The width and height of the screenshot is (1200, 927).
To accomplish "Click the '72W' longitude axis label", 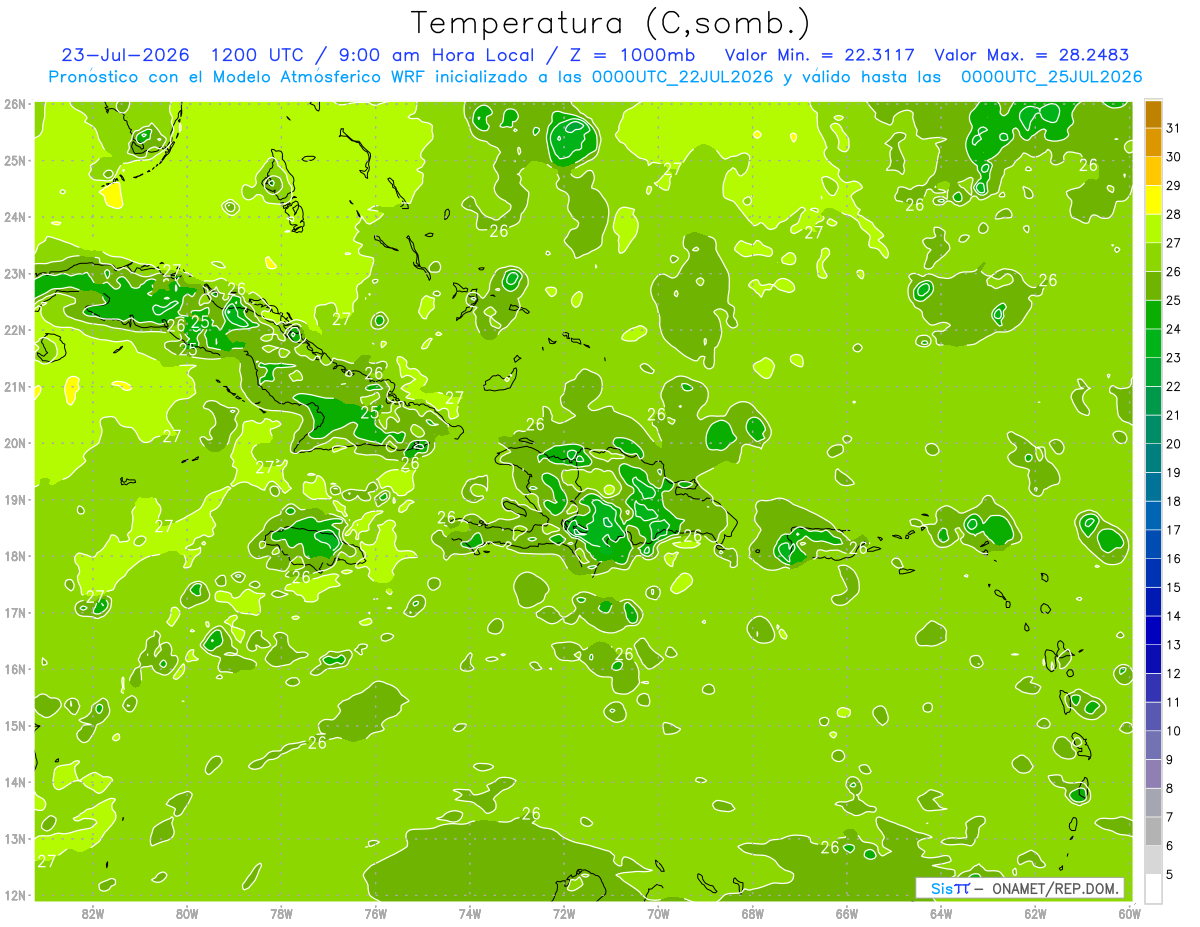I will coord(564,913).
